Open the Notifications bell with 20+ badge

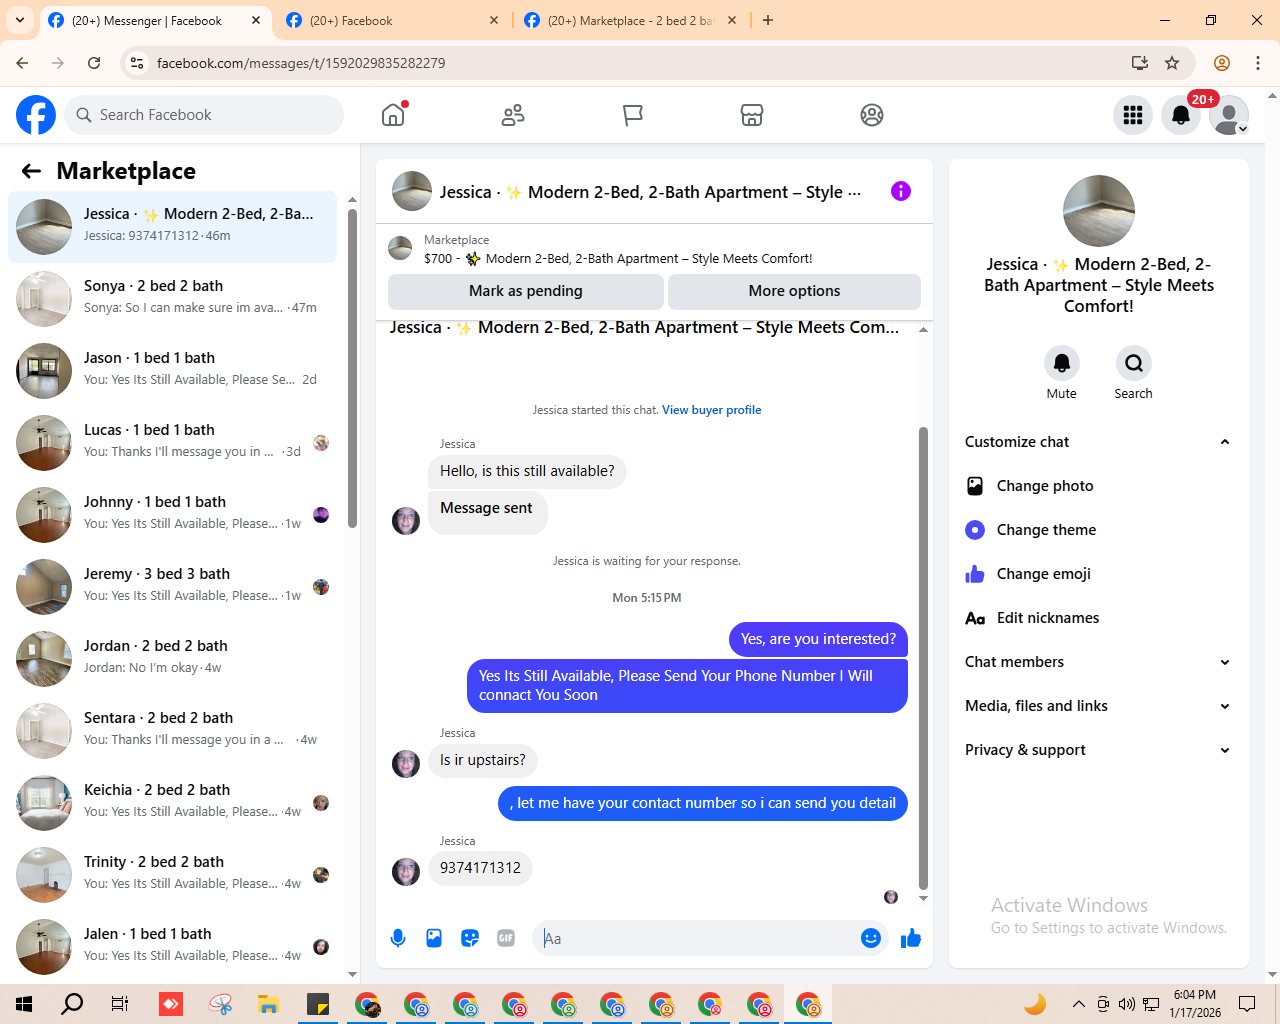coord(1181,115)
